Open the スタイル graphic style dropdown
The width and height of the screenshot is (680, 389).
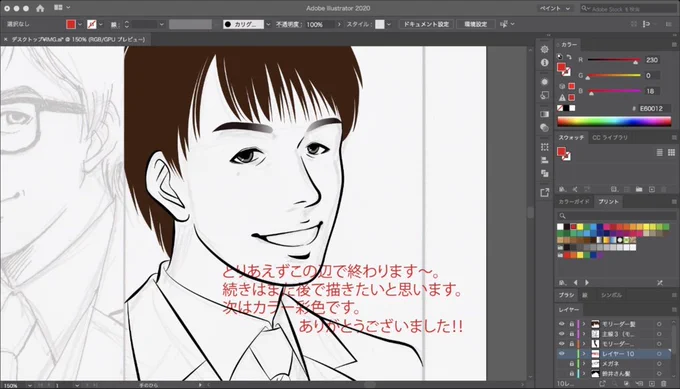[389, 24]
